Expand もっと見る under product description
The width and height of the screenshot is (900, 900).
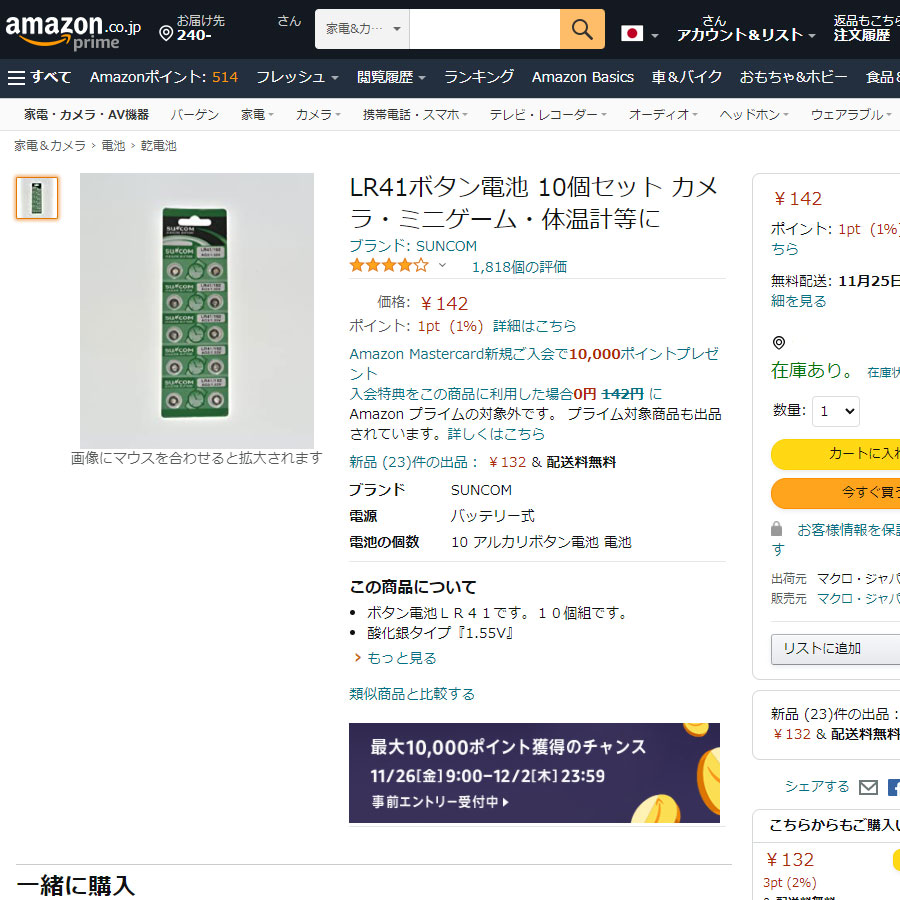coord(401,658)
